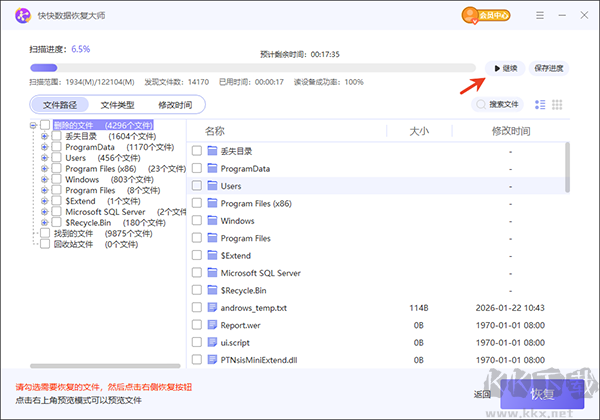
Task: Click the ProgramData folder icon in list
Action: [x=212, y=169]
